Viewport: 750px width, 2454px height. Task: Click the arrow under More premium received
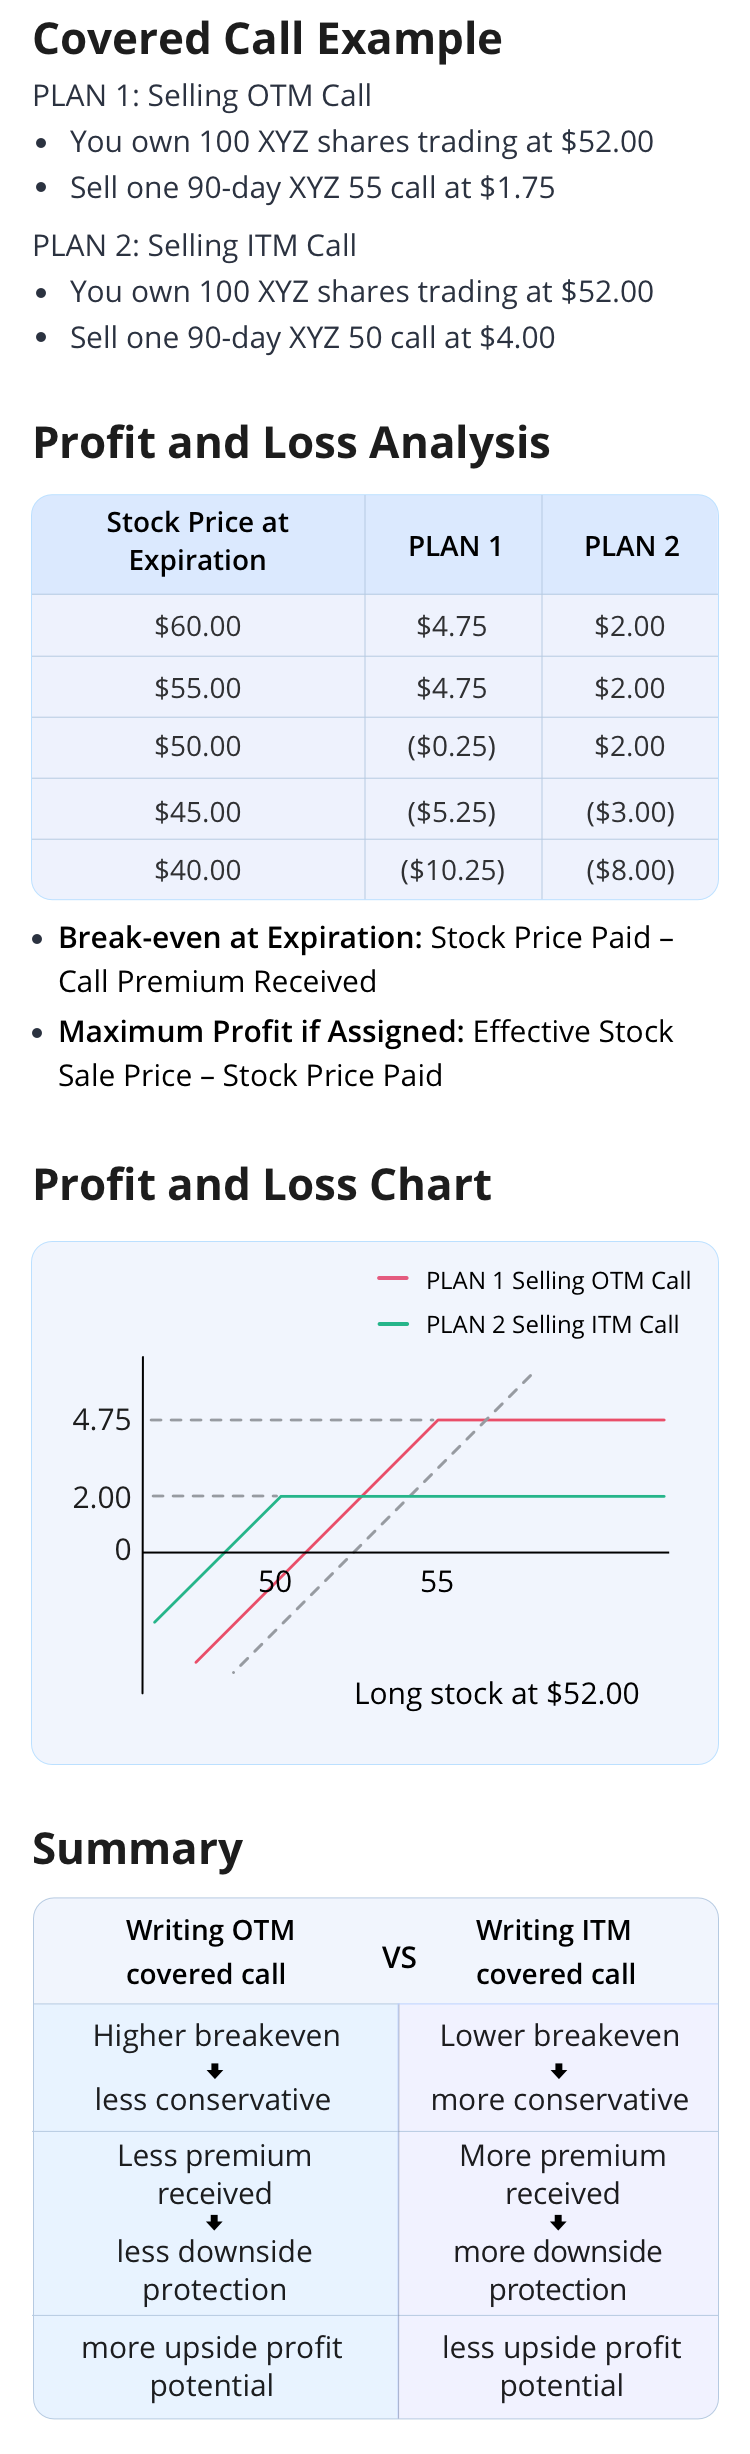(558, 2222)
